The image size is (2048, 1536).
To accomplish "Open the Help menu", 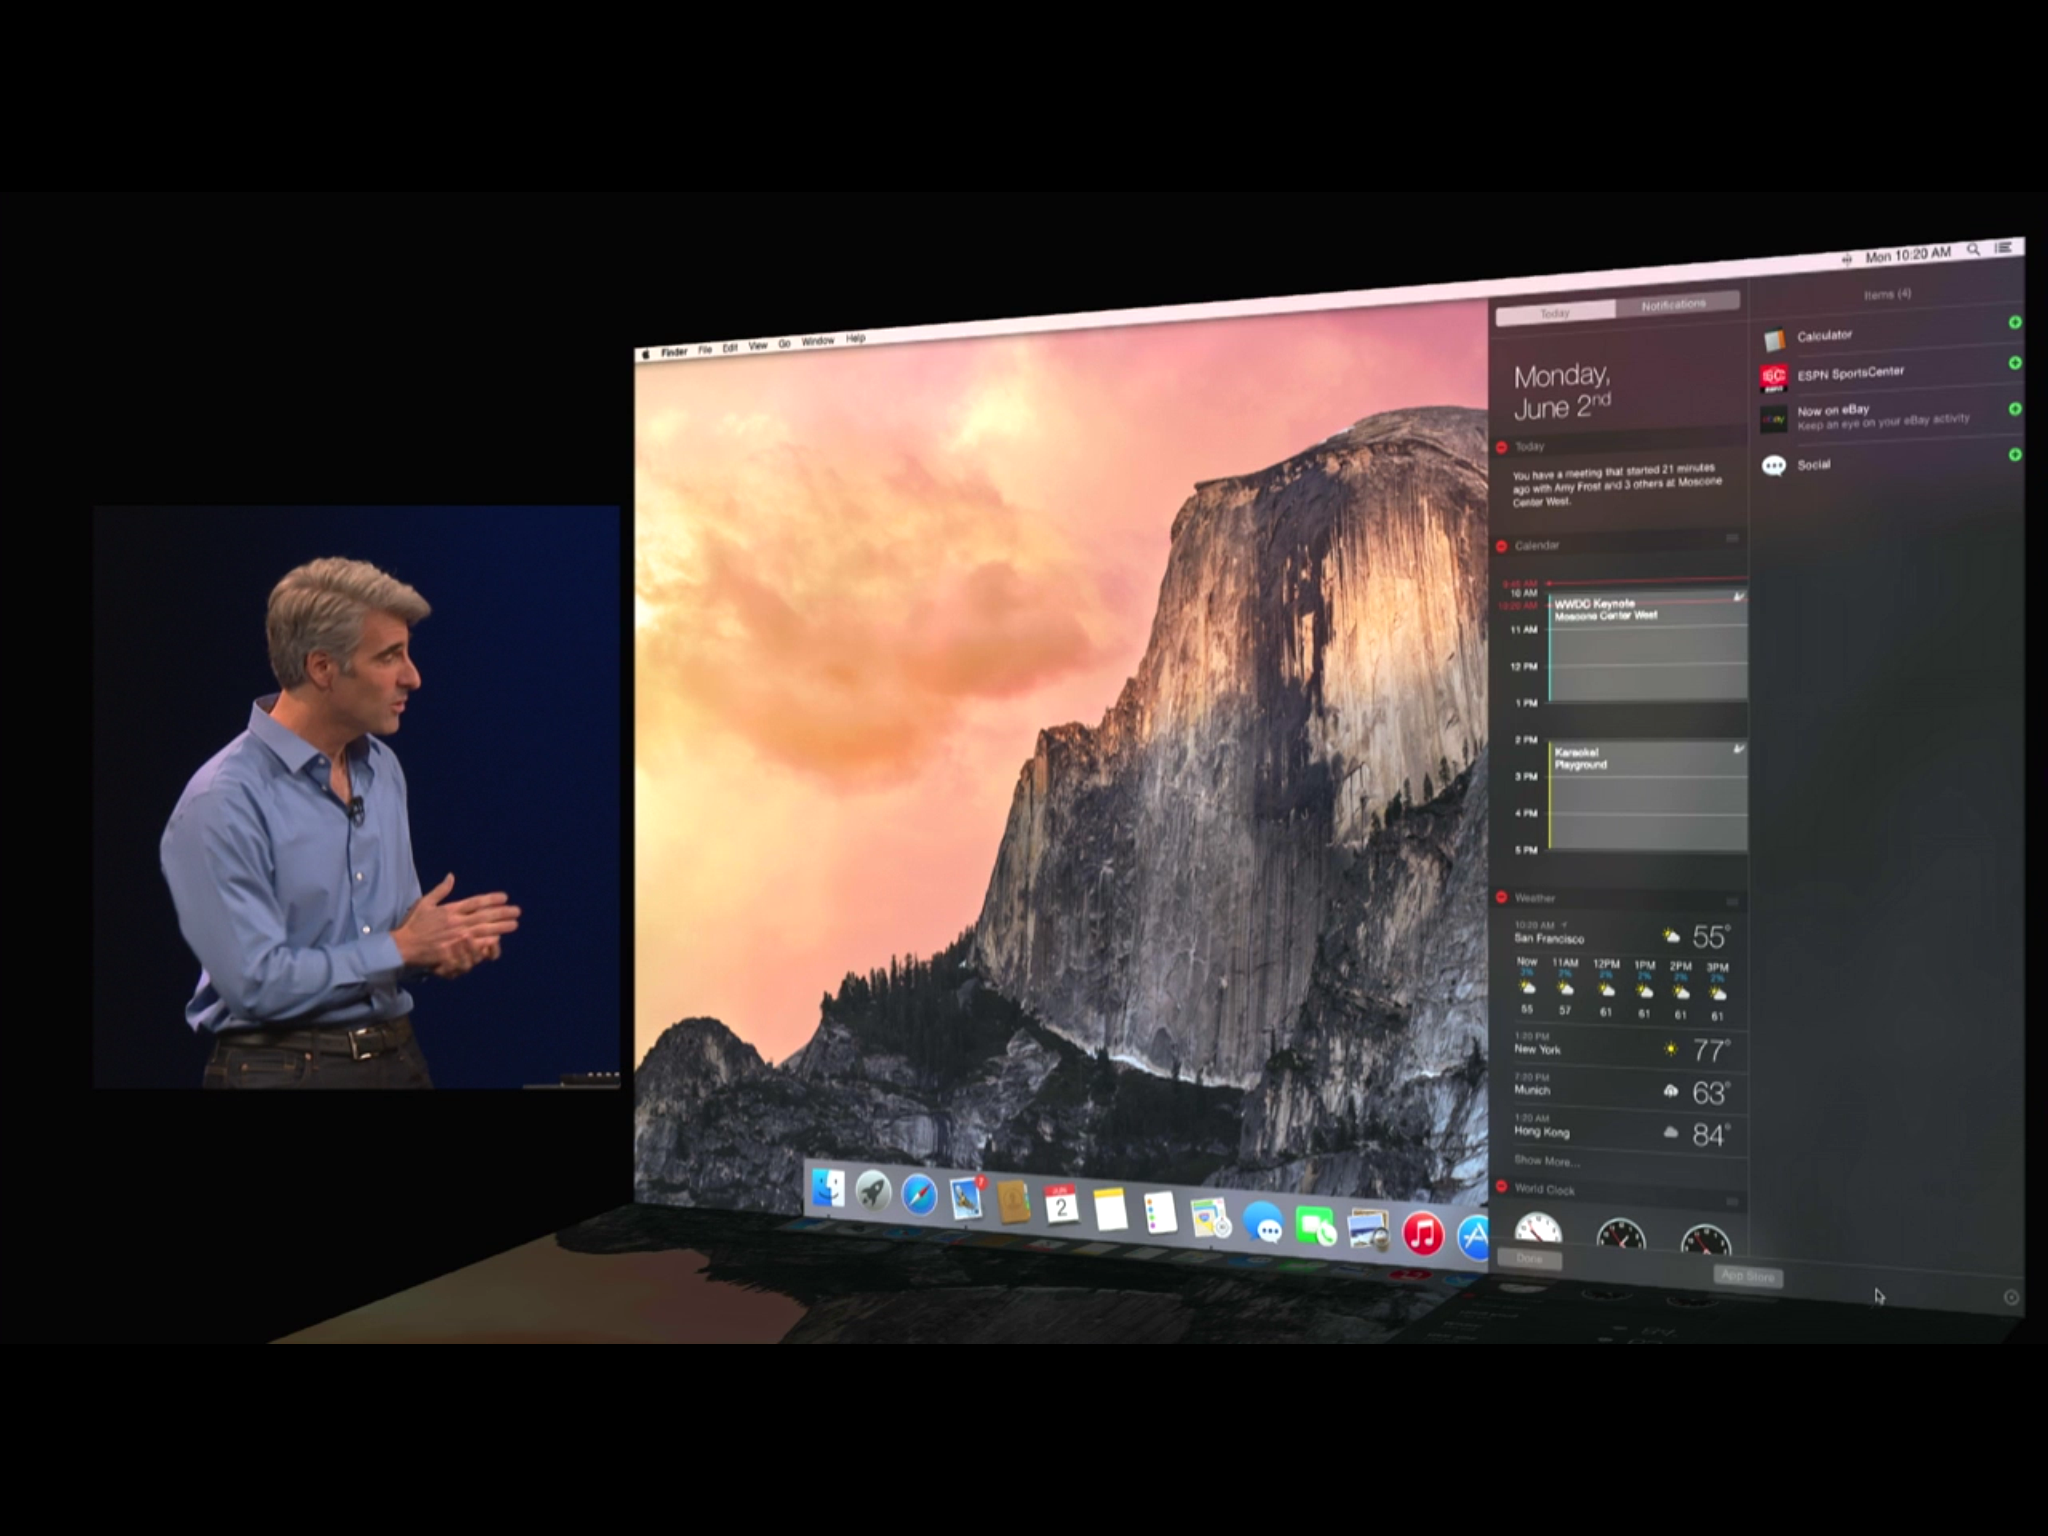I will point(855,339).
